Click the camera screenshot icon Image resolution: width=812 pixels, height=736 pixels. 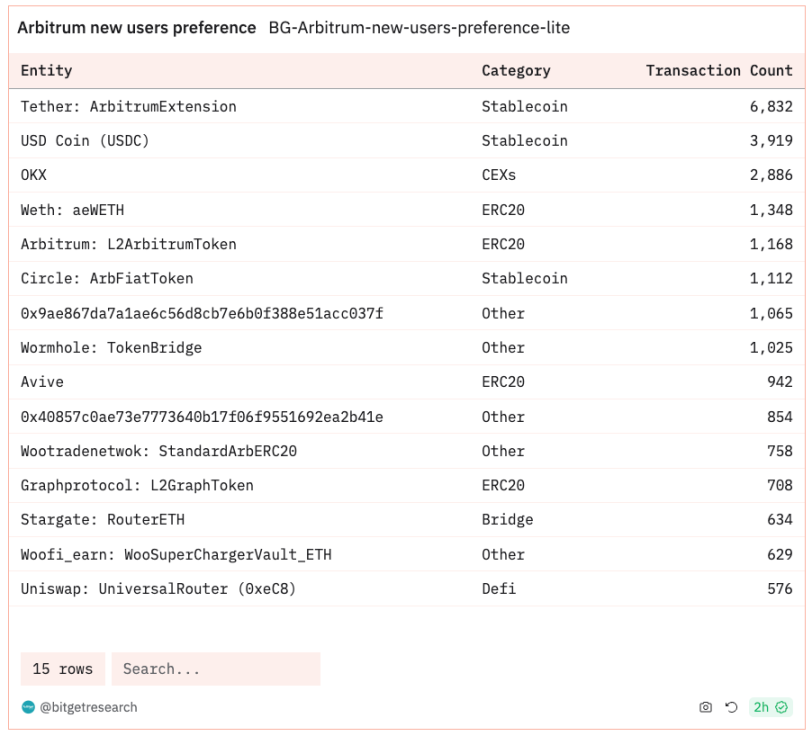pyautogui.click(x=706, y=707)
